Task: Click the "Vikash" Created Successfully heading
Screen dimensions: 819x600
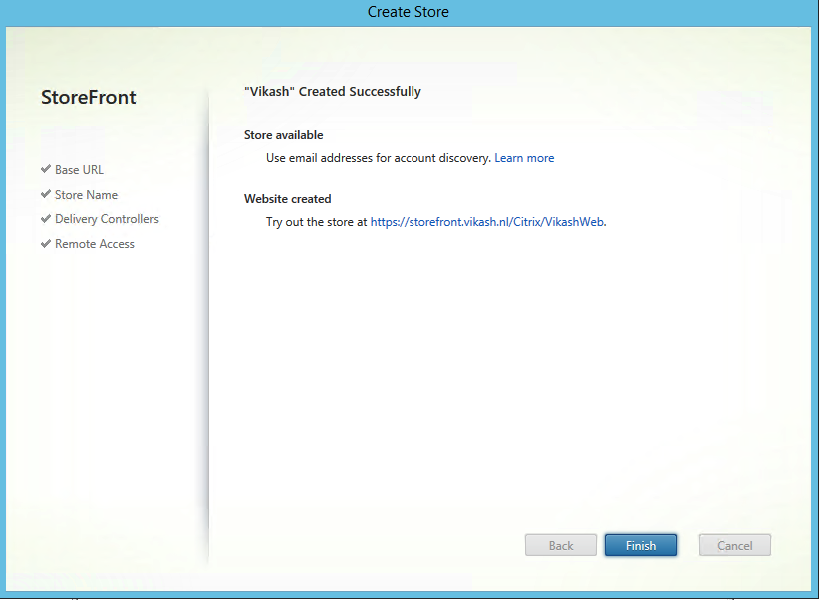Action: [332, 91]
